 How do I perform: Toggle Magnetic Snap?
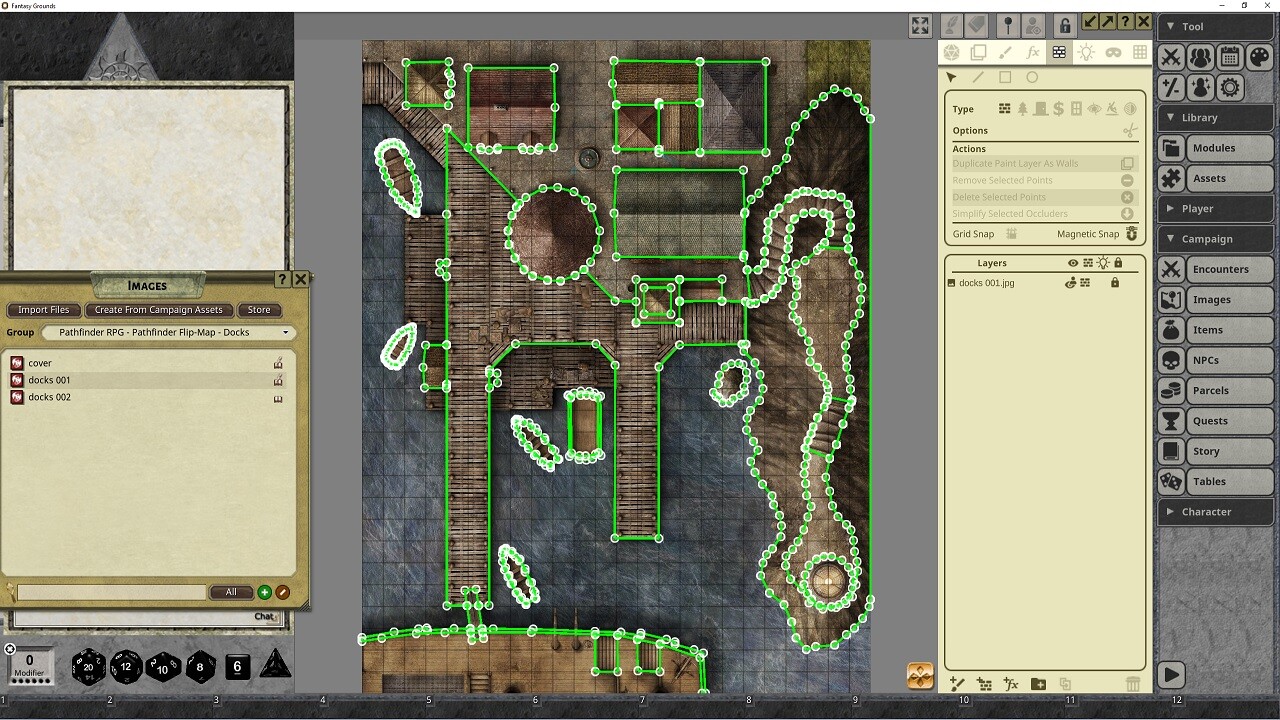pos(1131,233)
